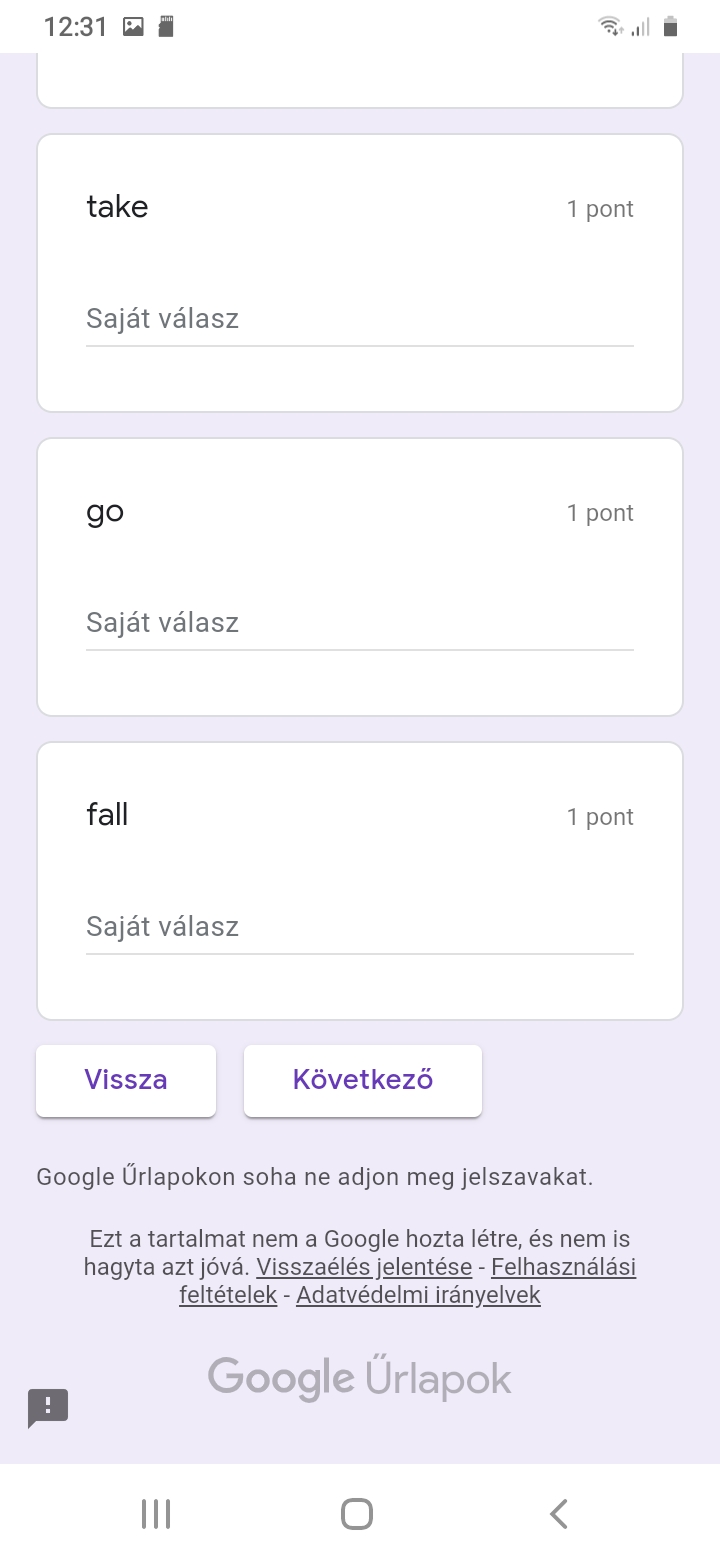Tap the answer field under "take"
Viewport: 720px width, 1560px height.
pos(359,320)
